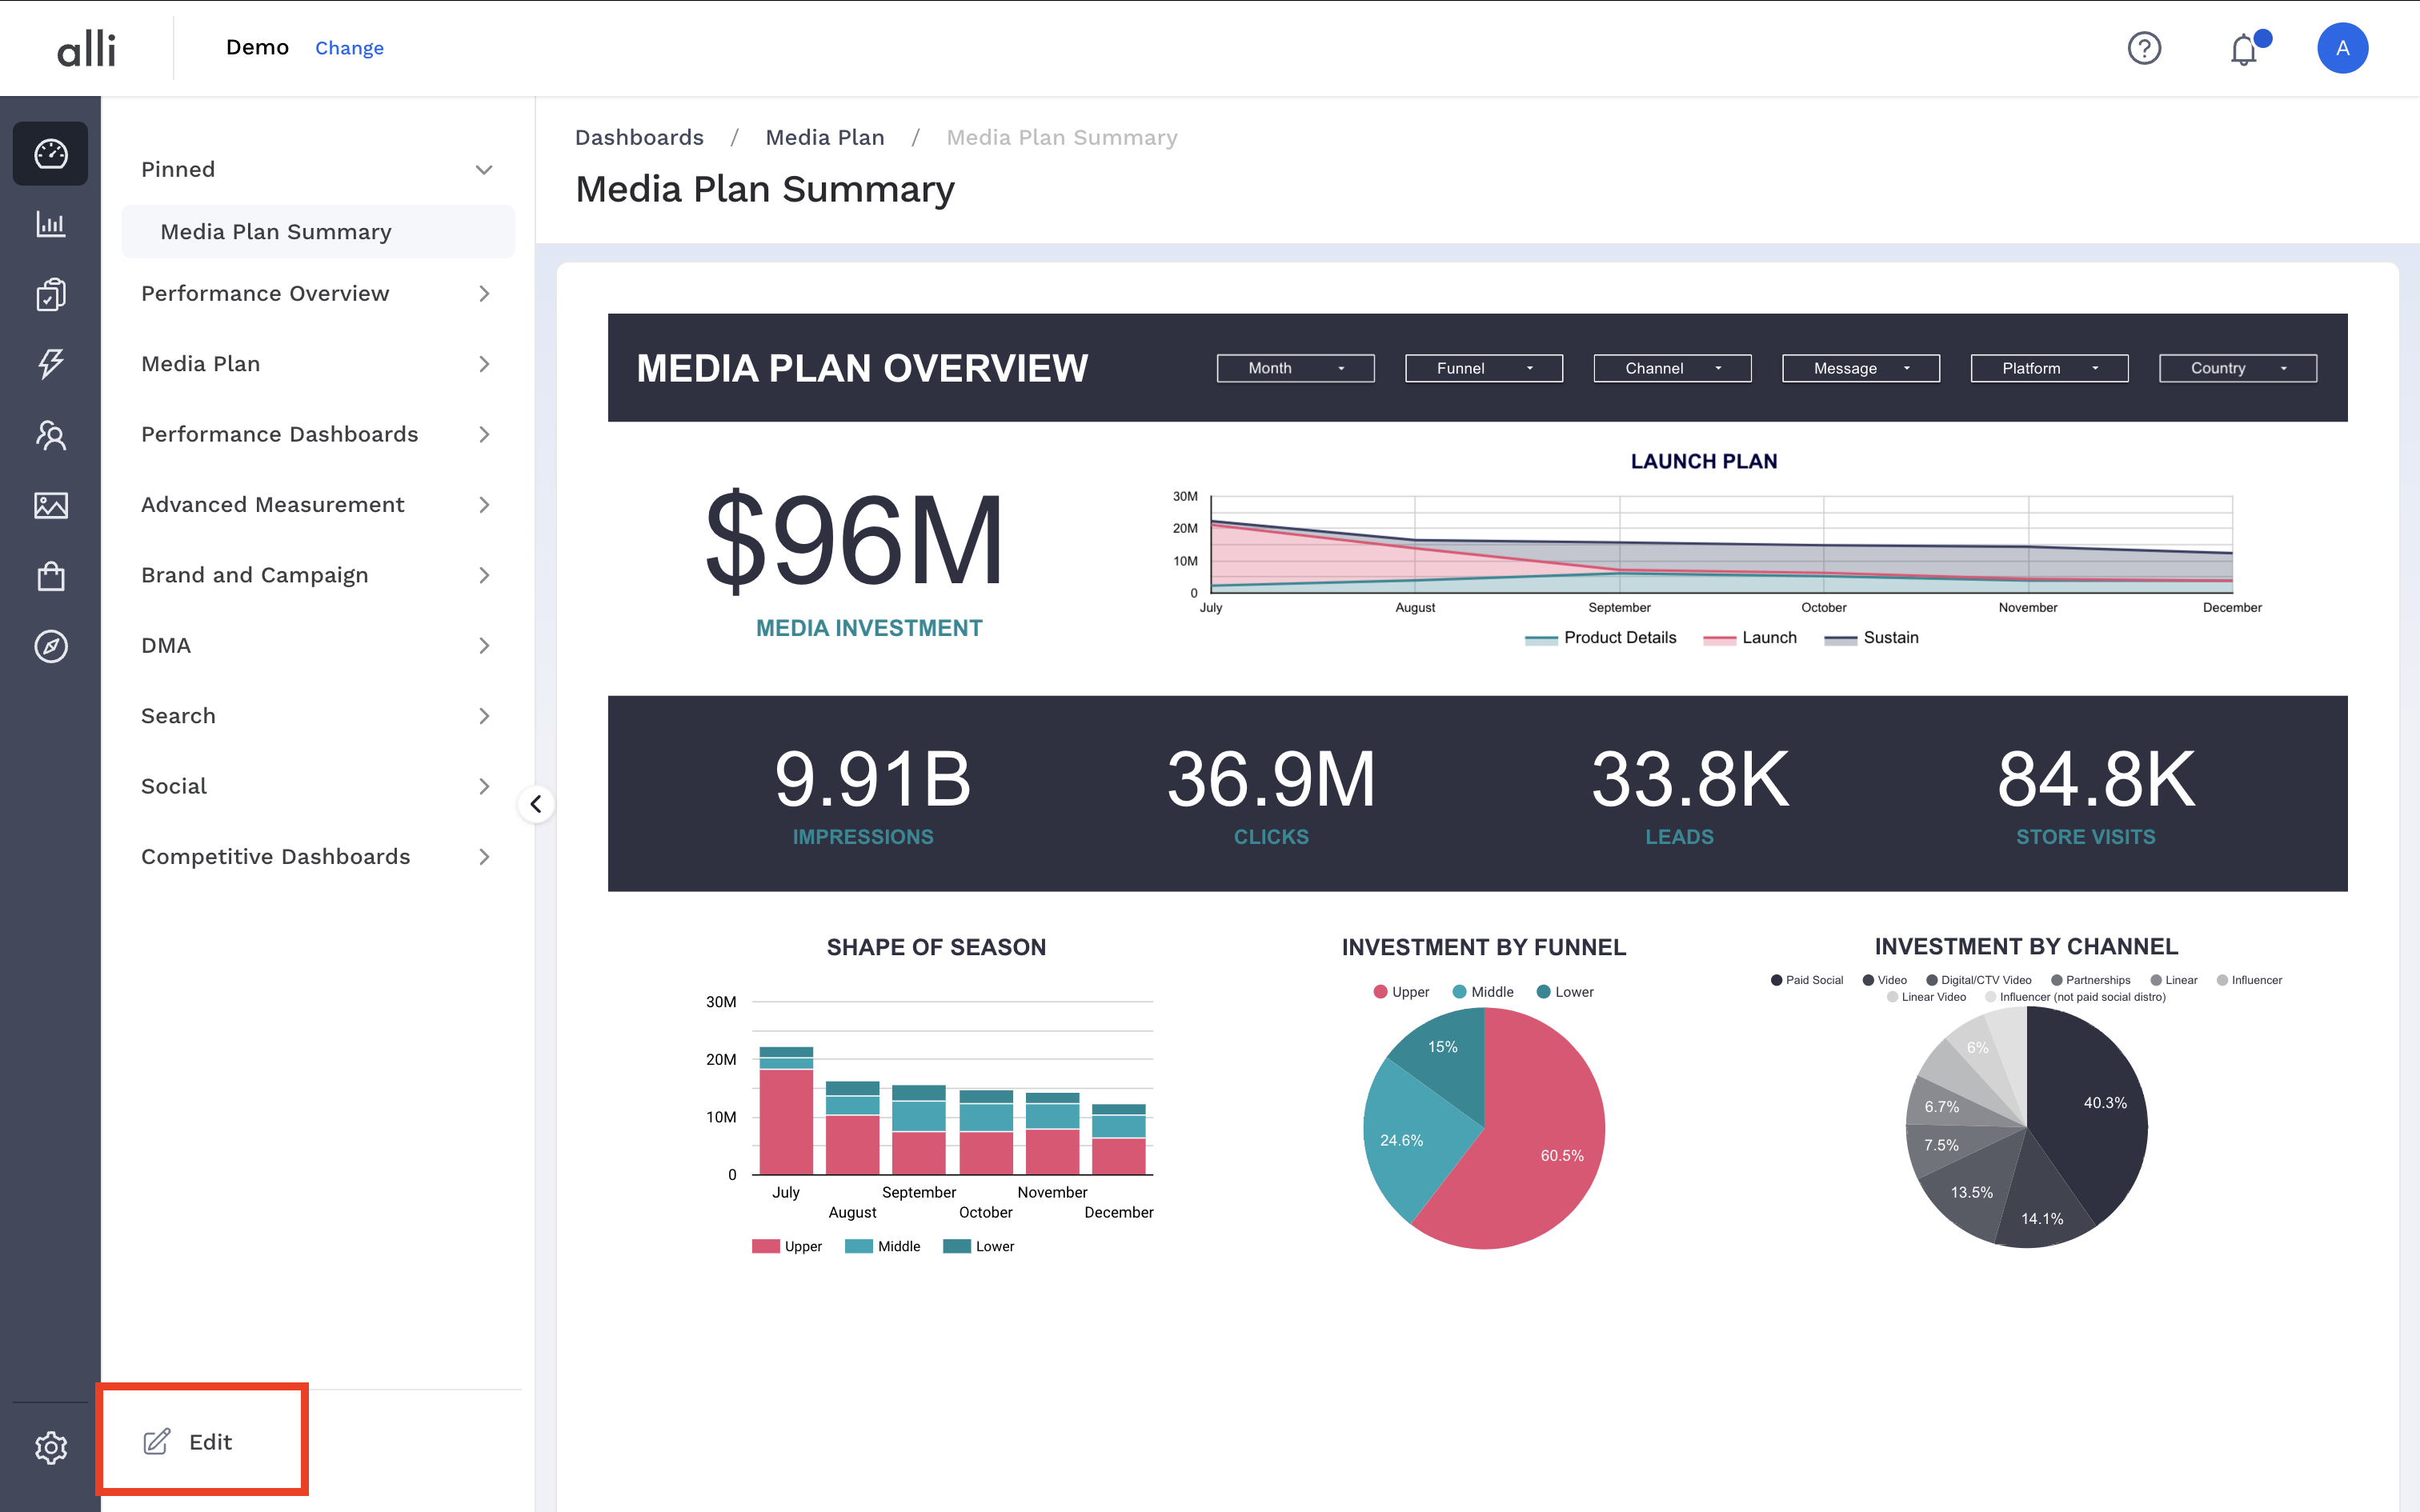Toggle Sustain series in Launch Plan legend

(1871, 638)
